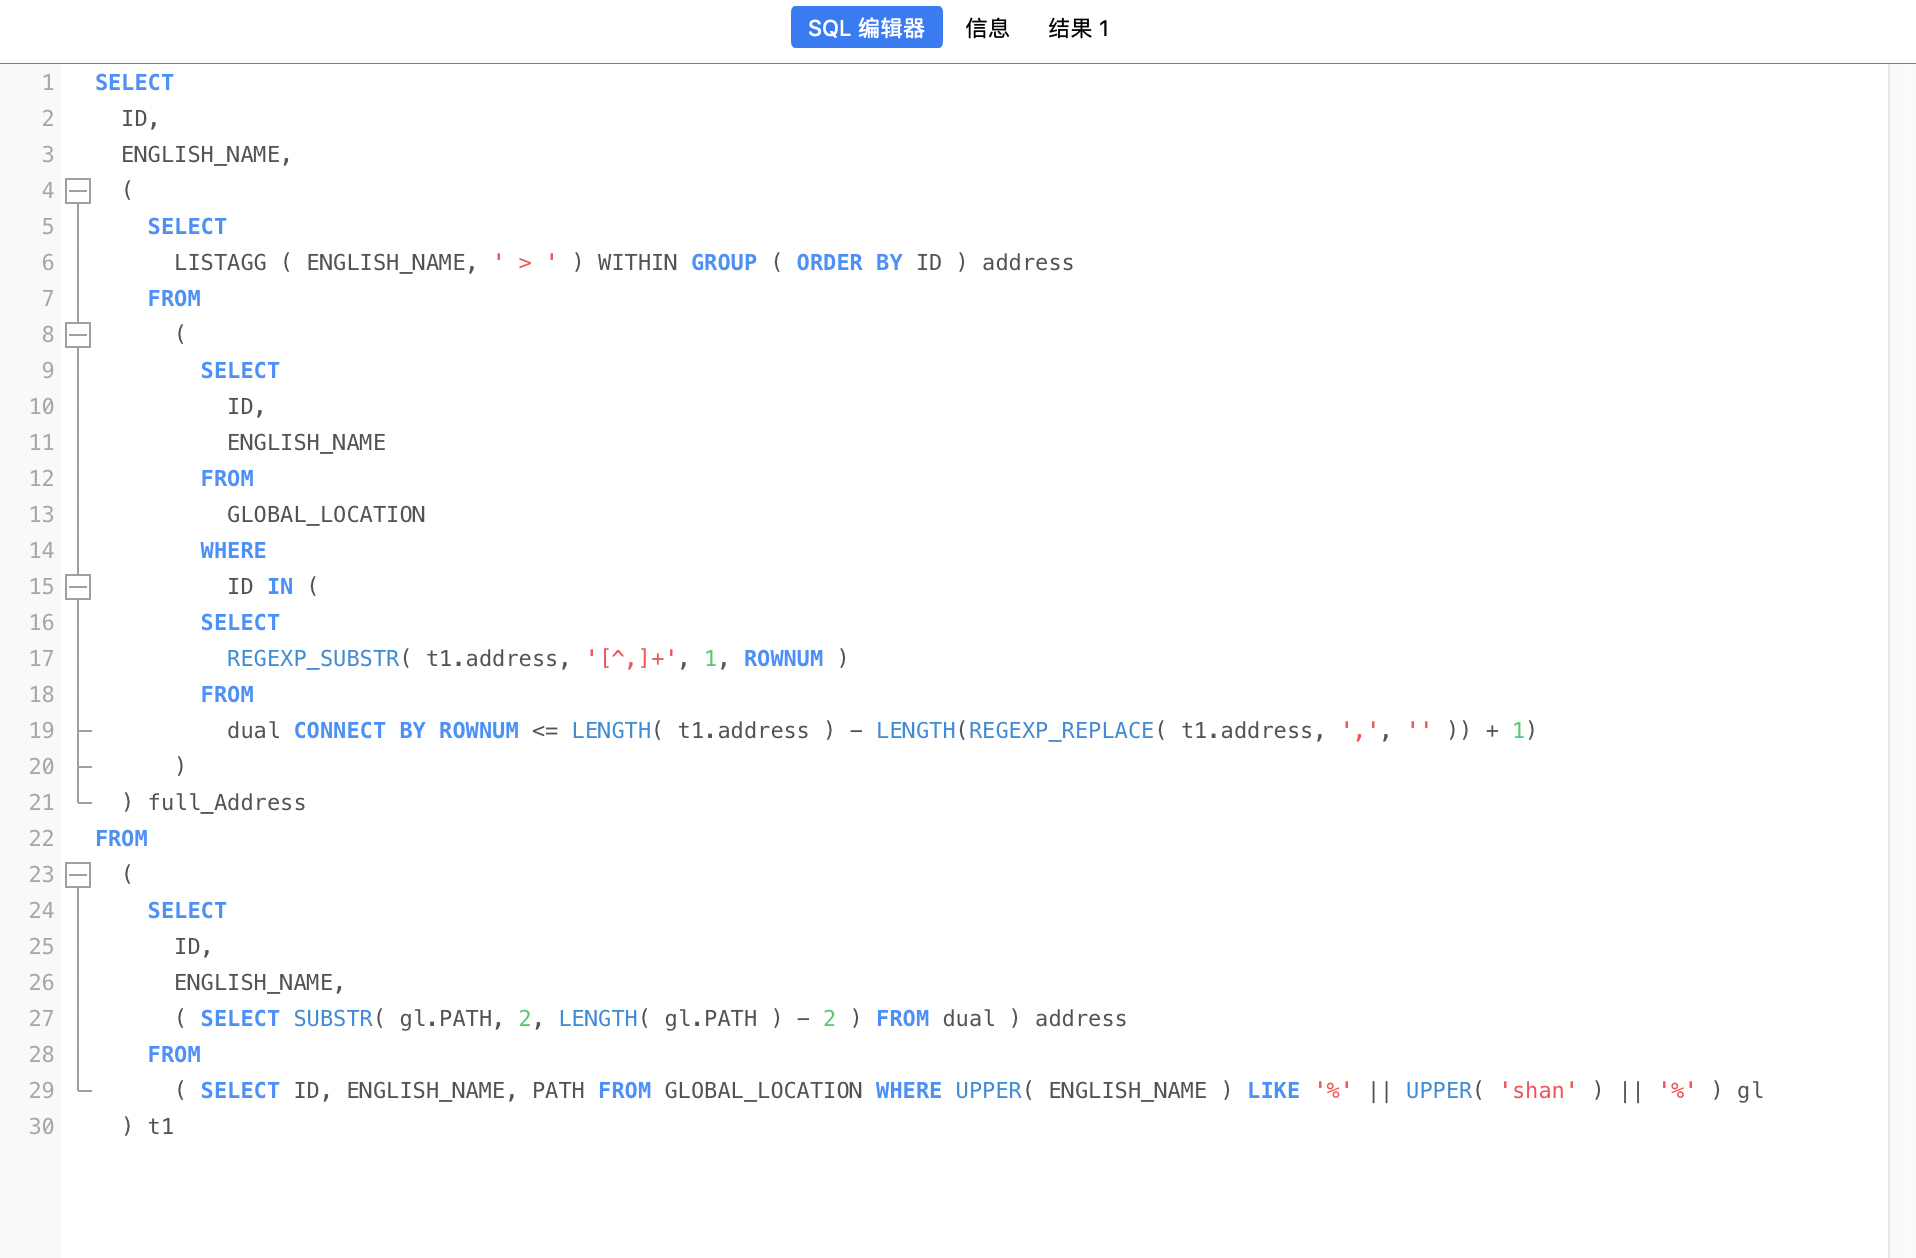The image size is (1916, 1258).
Task: Click the REGEXP_SUBSTR function on line 17
Action: pos(313,658)
